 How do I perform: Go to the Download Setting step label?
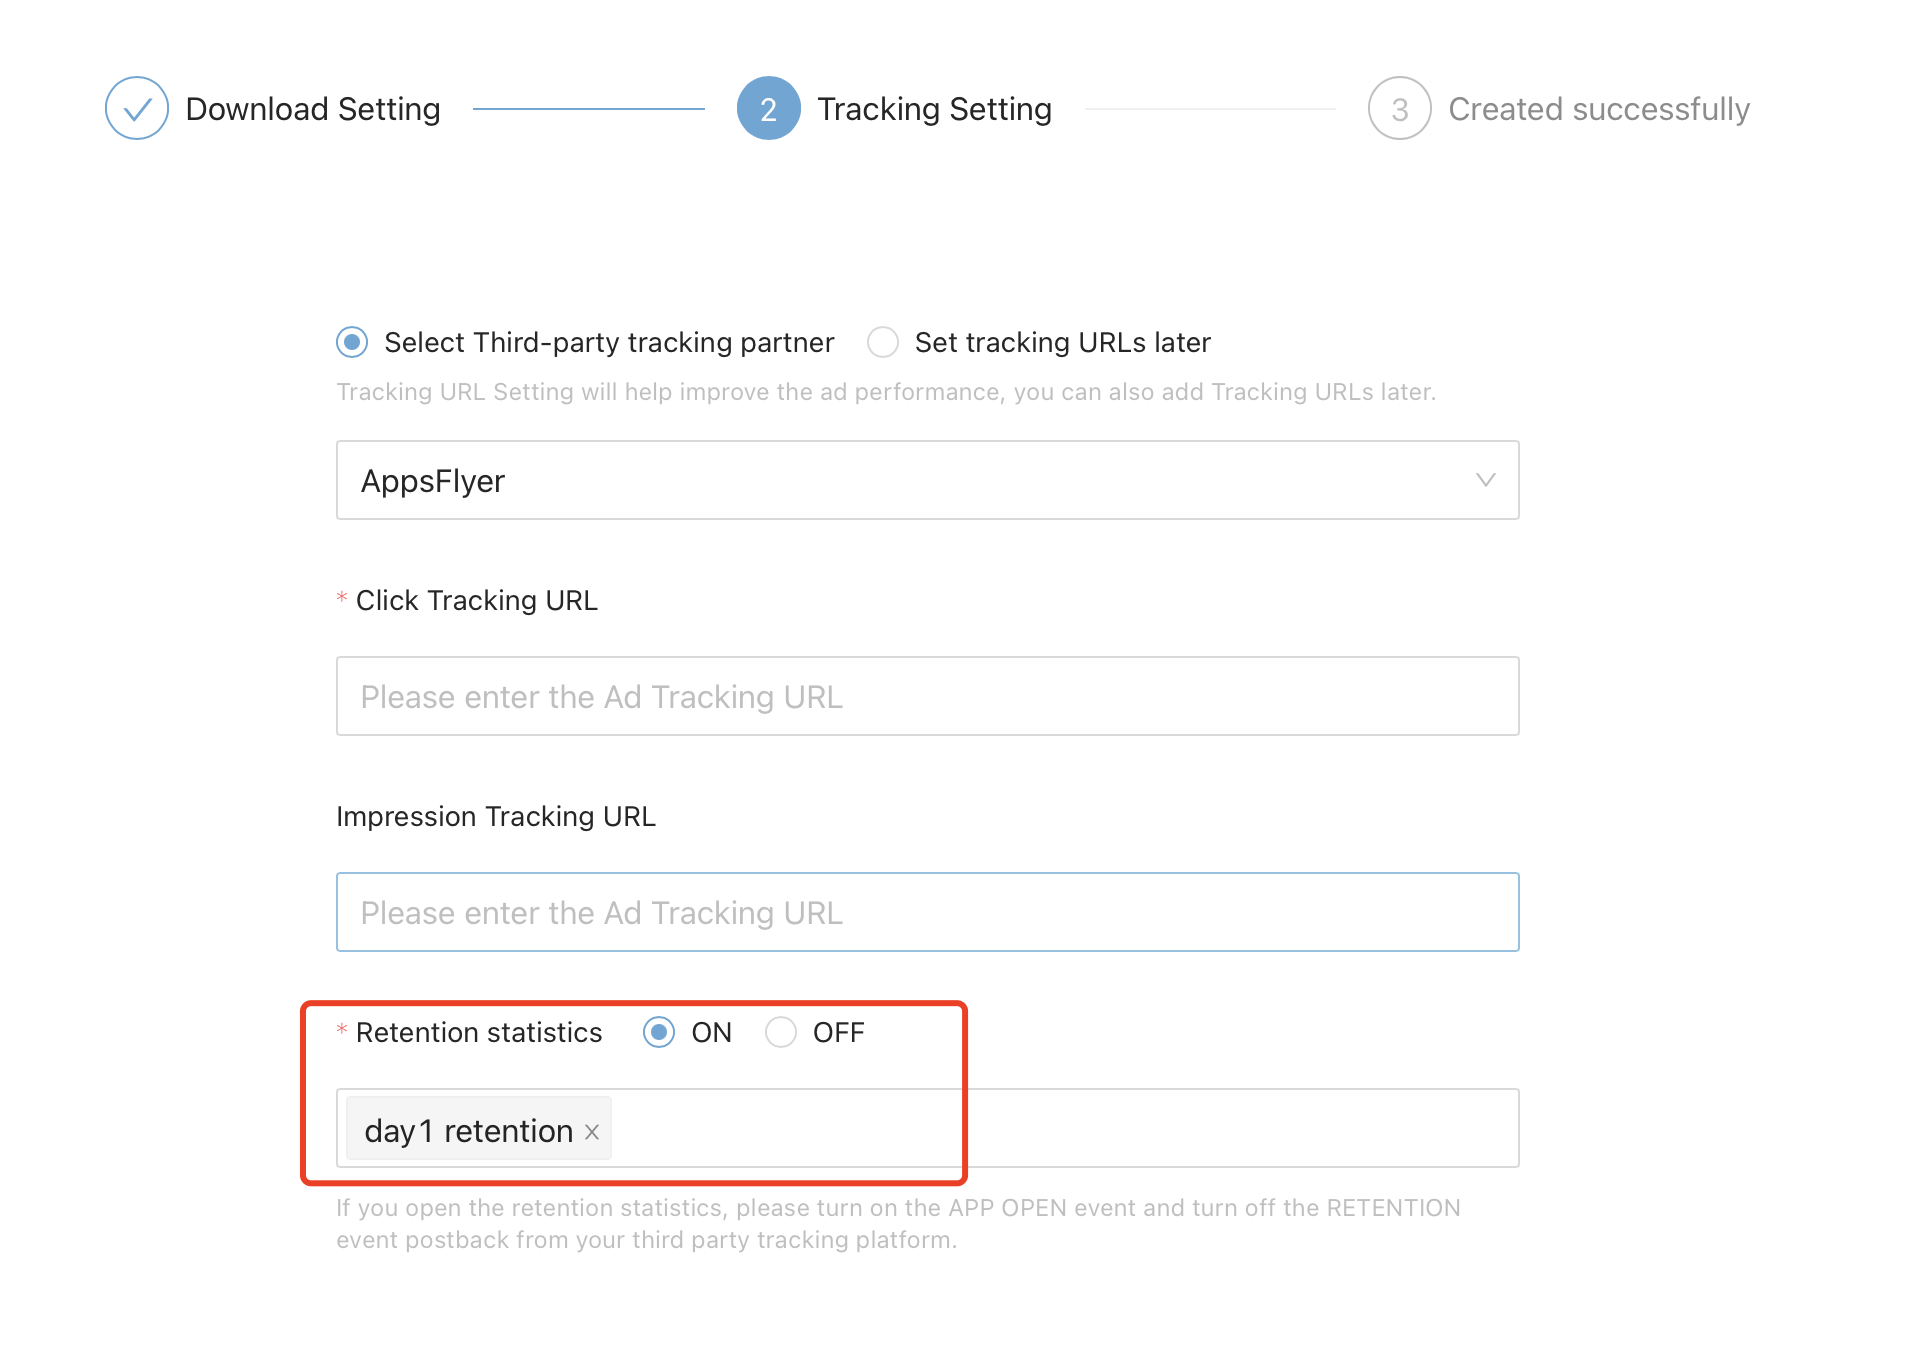[x=313, y=108]
